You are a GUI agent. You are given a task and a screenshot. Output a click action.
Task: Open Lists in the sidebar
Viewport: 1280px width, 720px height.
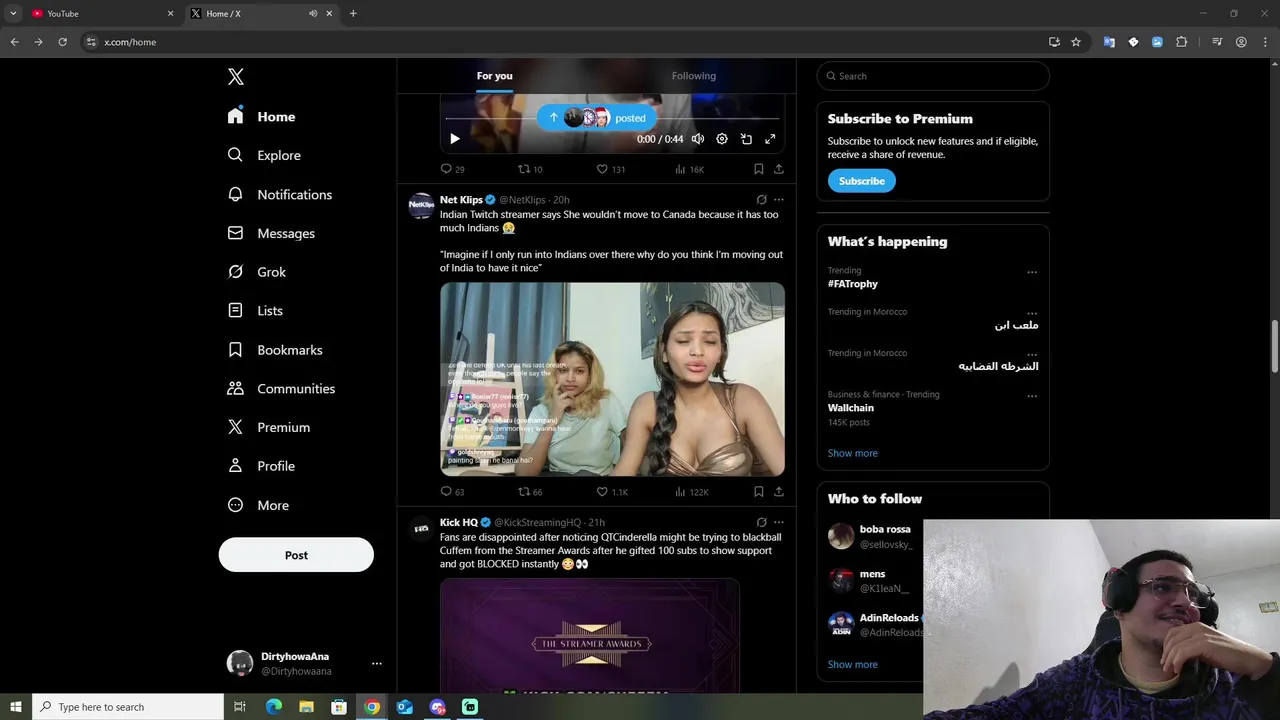tap(255, 311)
